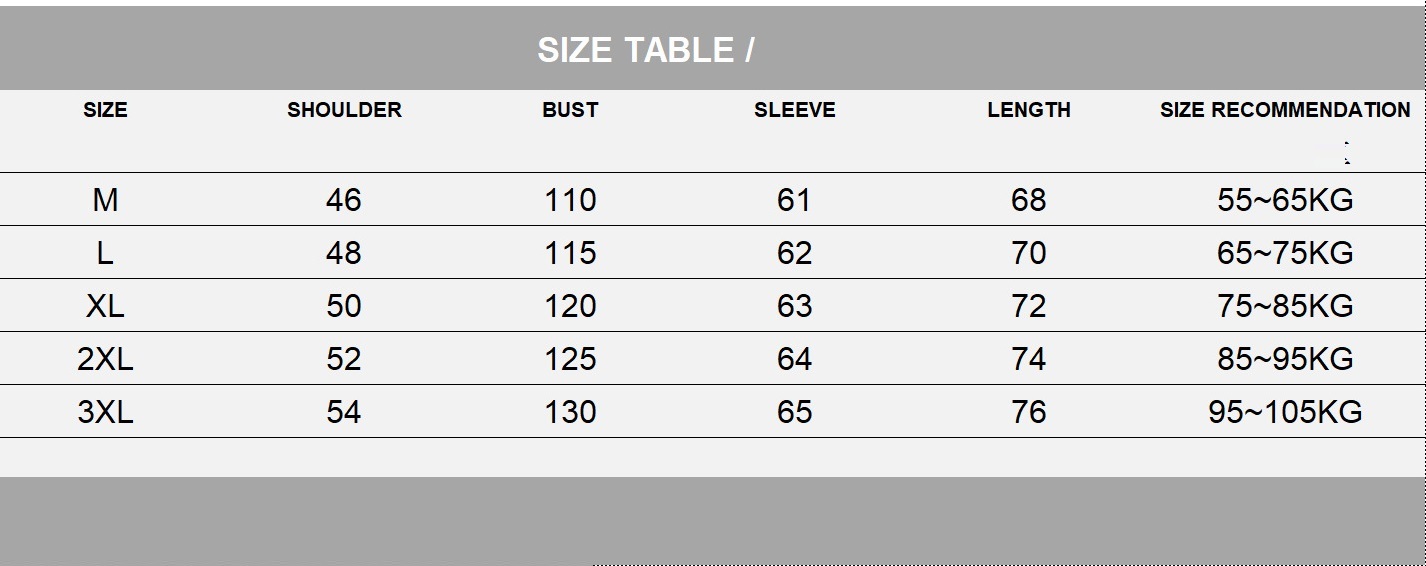Click the M size row label
Image resolution: width=1426 pixels, height=566 pixels.
tap(105, 200)
